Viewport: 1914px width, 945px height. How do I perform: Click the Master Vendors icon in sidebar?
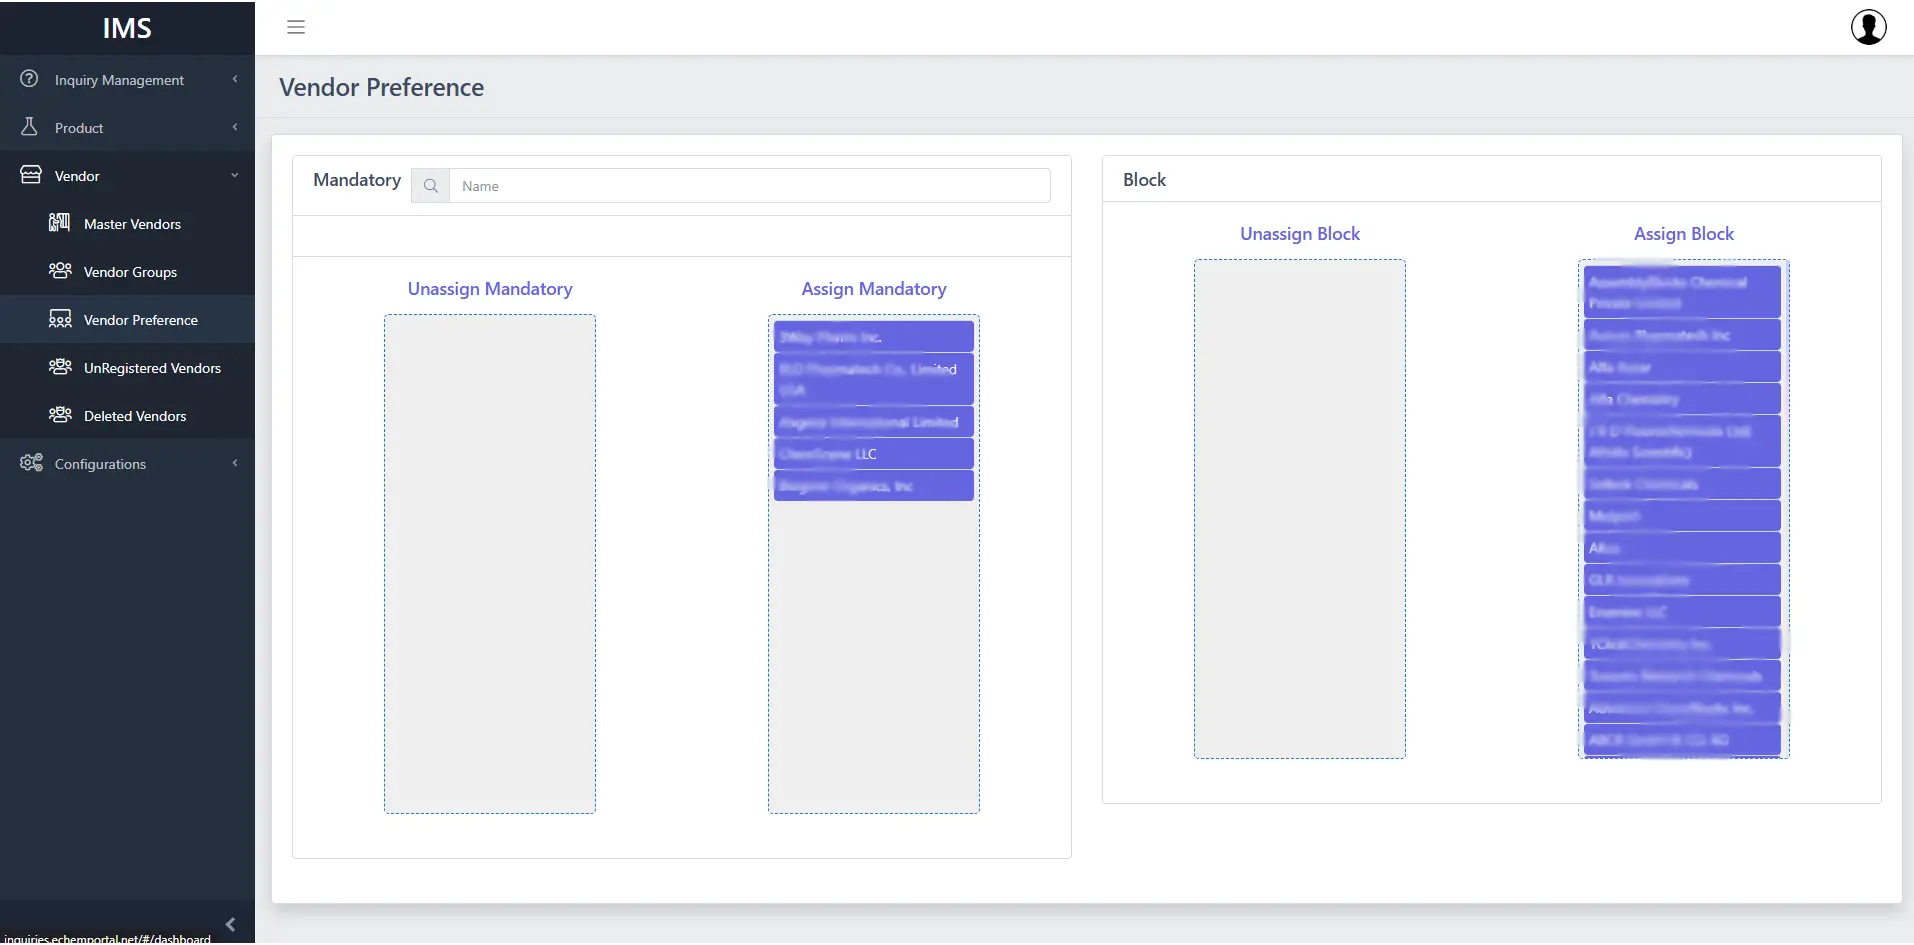pos(60,223)
